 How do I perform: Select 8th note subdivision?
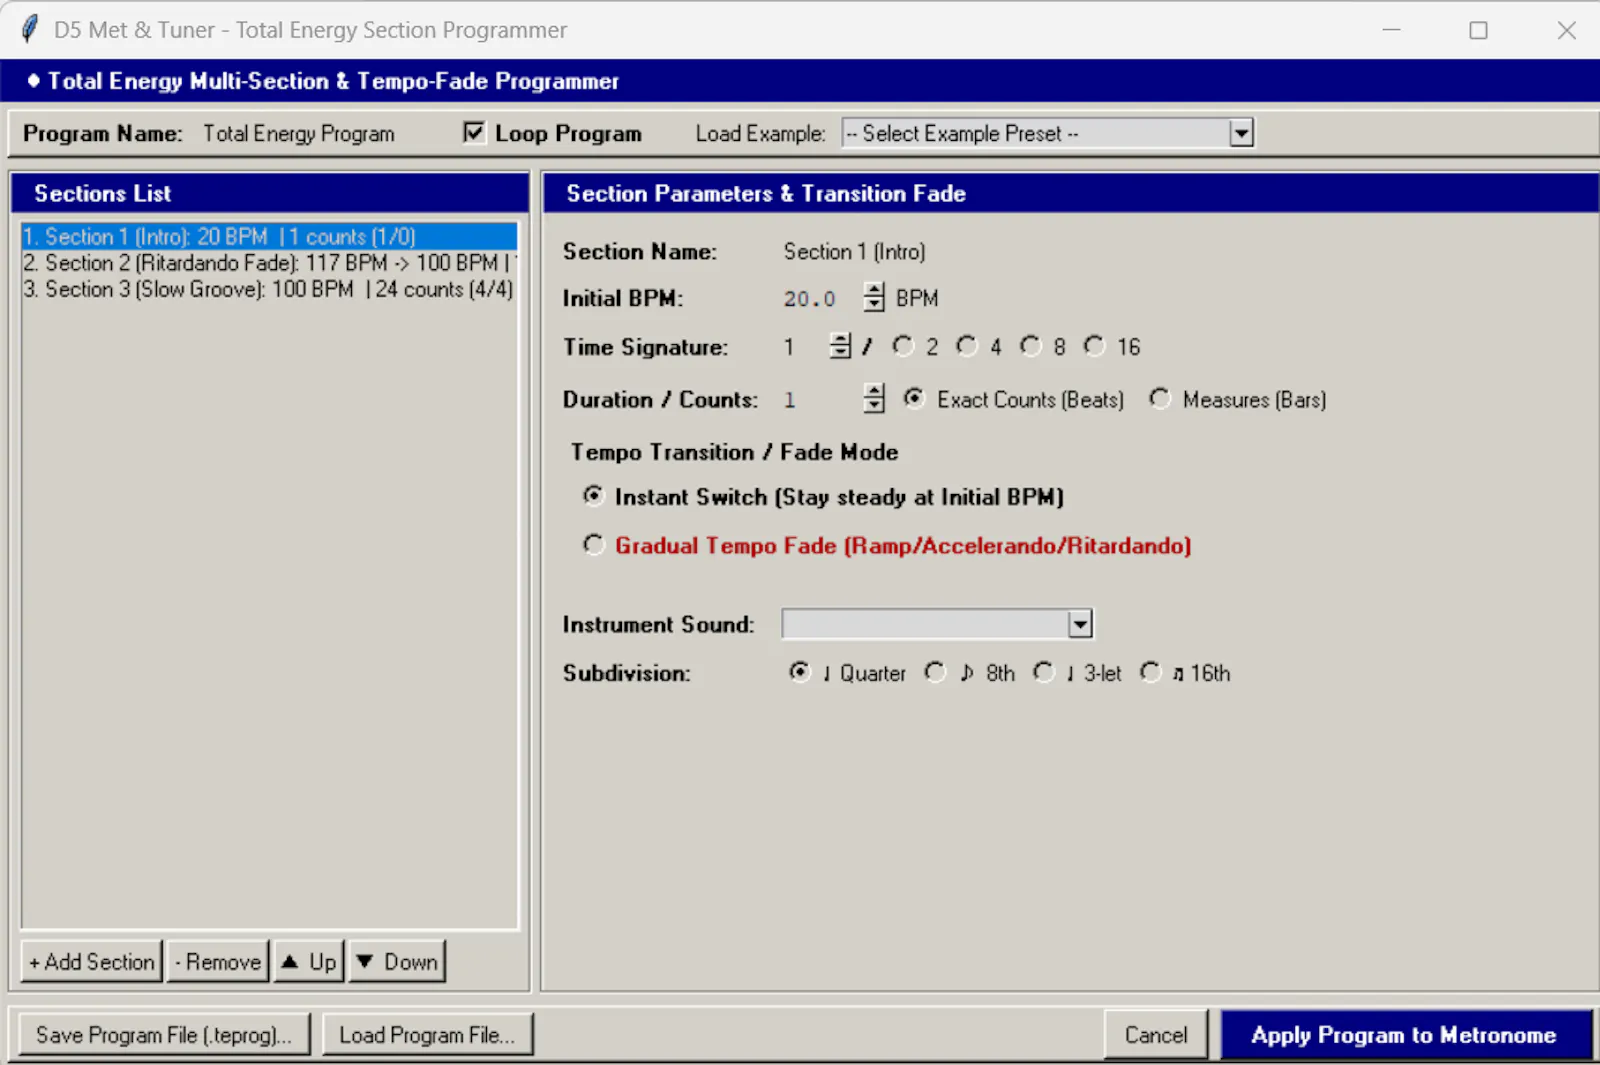click(x=969, y=673)
